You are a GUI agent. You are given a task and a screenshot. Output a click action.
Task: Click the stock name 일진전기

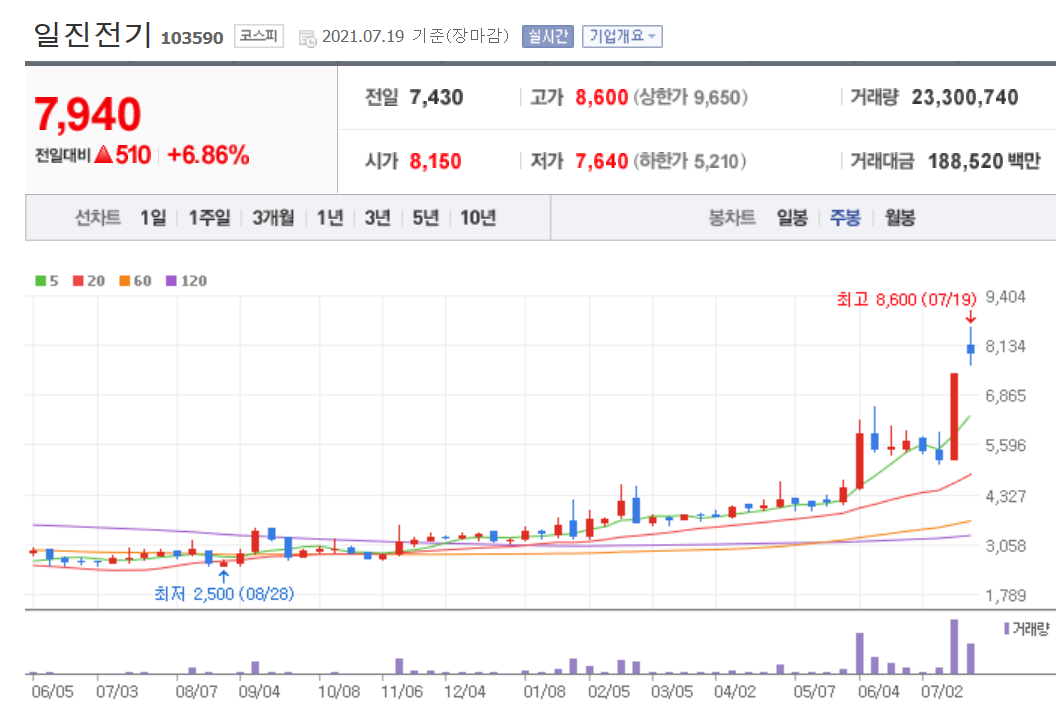(92, 34)
